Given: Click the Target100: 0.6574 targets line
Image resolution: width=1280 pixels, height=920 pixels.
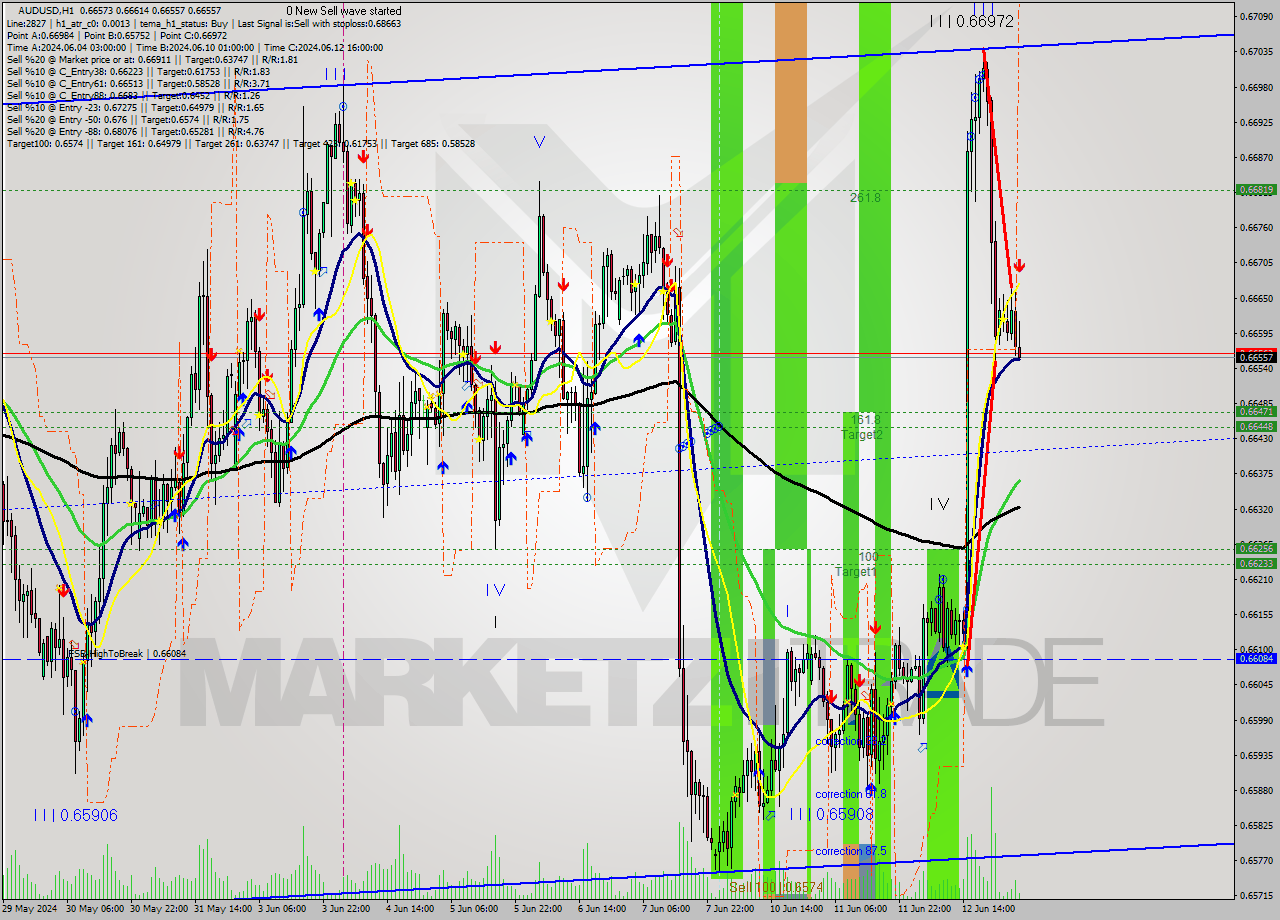Looking at the screenshot, I should tap(241, 144).
